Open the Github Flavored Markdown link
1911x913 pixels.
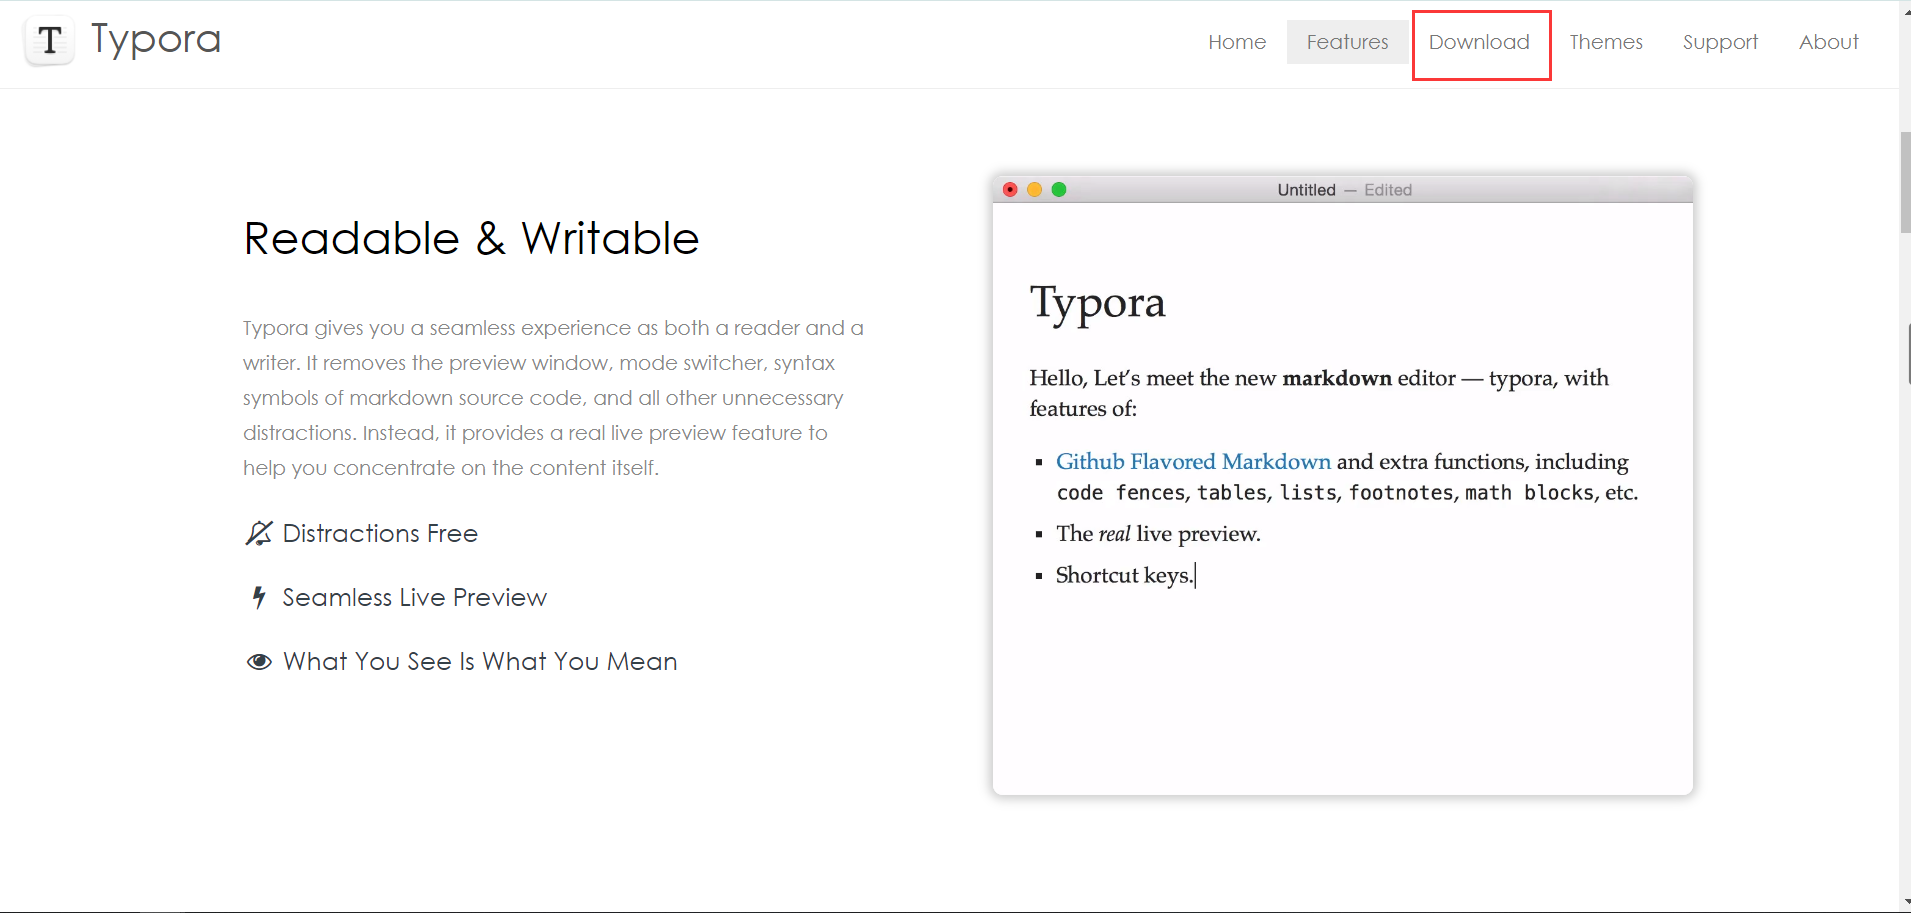1193,461
